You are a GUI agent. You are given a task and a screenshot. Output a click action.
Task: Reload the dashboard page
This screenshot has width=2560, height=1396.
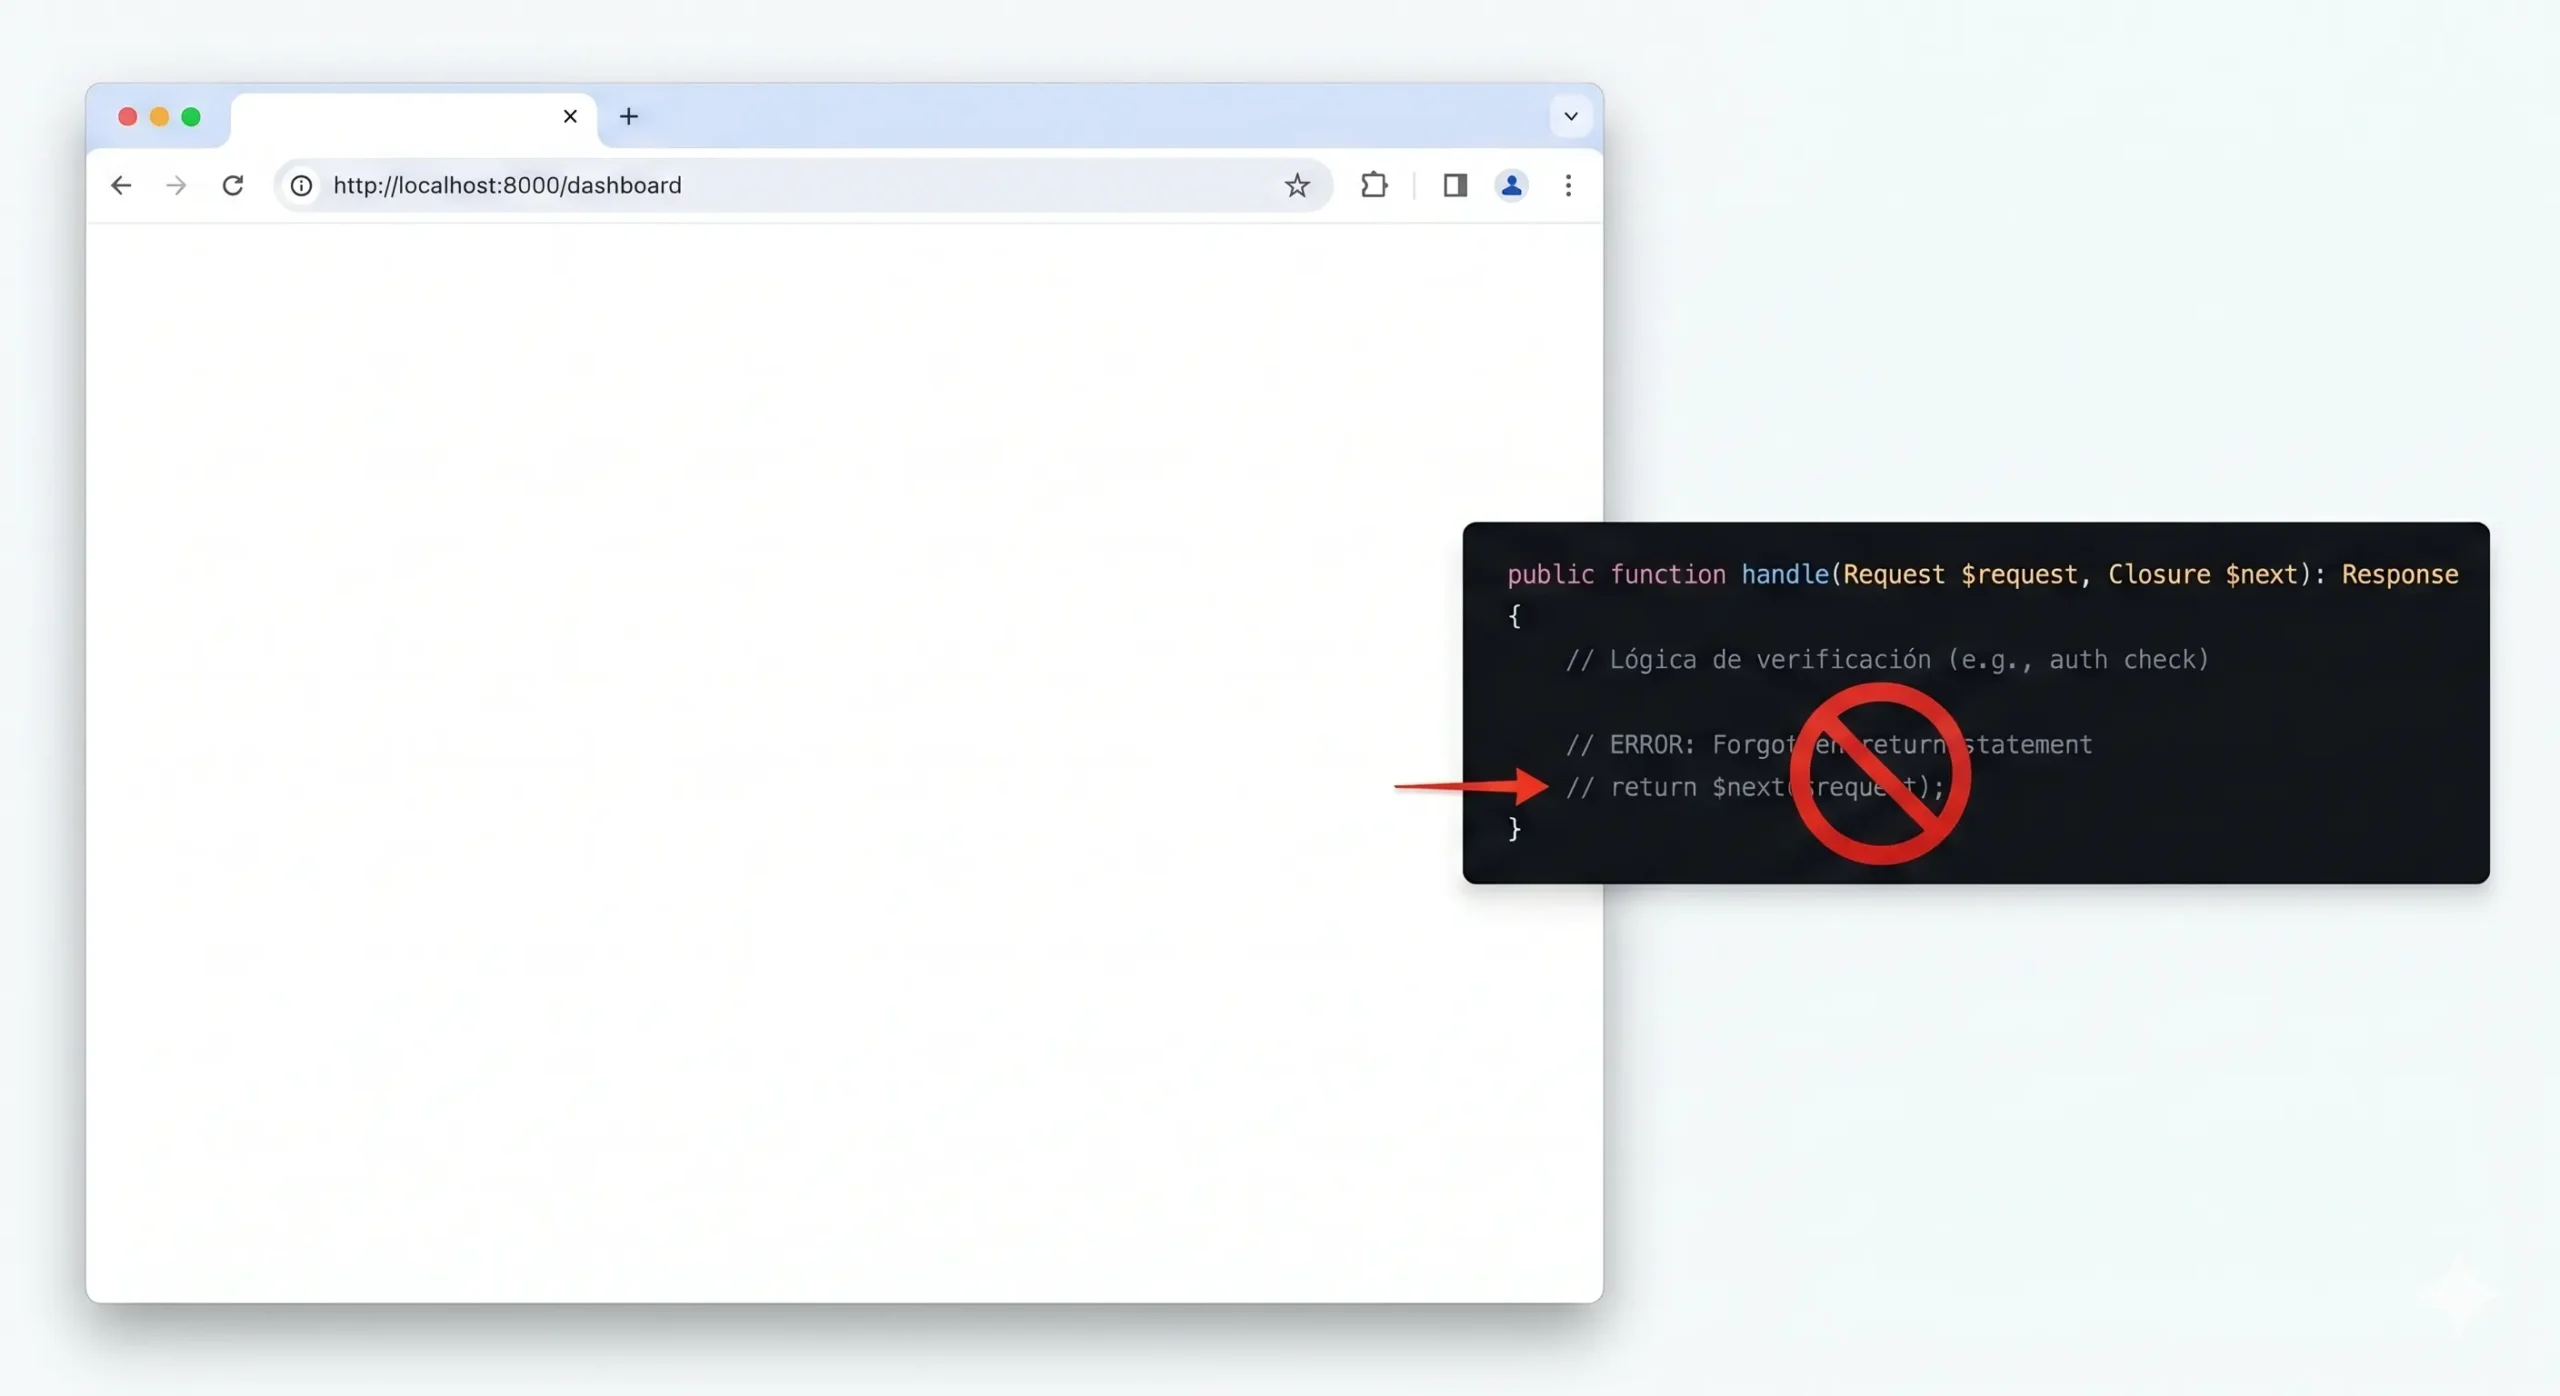tap(233, 185)
